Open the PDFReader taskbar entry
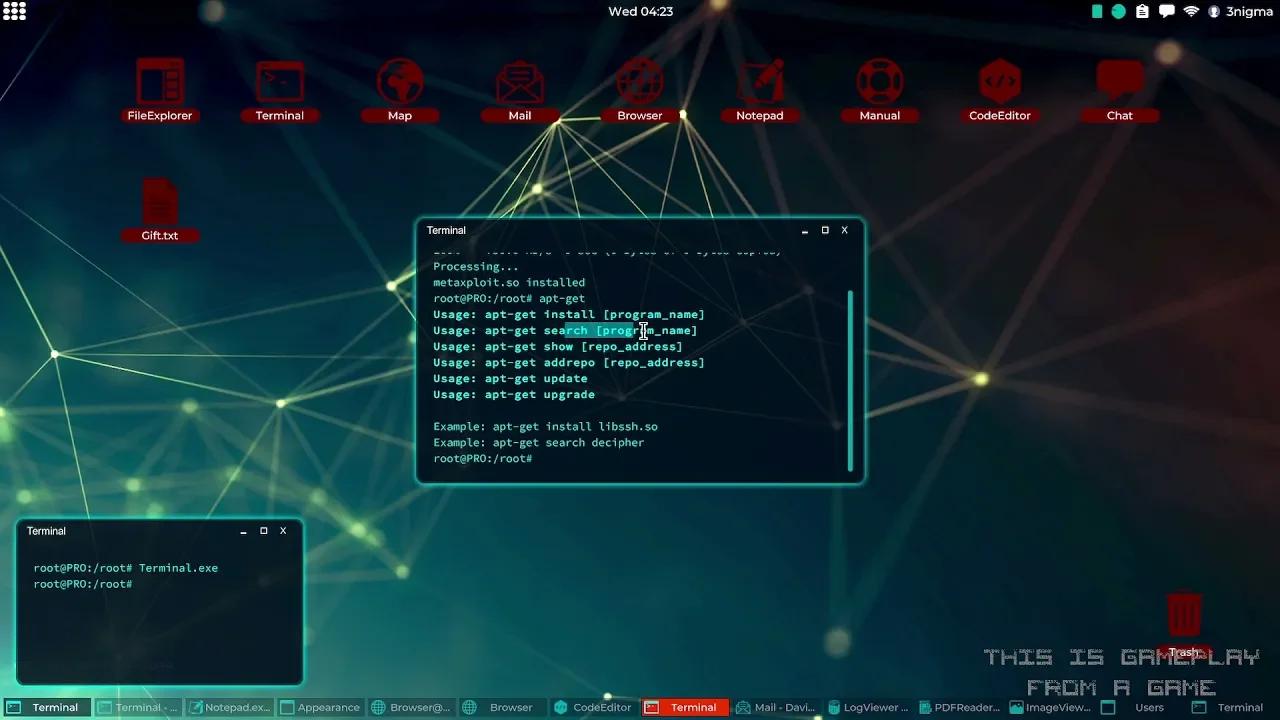 coord(960,707)
